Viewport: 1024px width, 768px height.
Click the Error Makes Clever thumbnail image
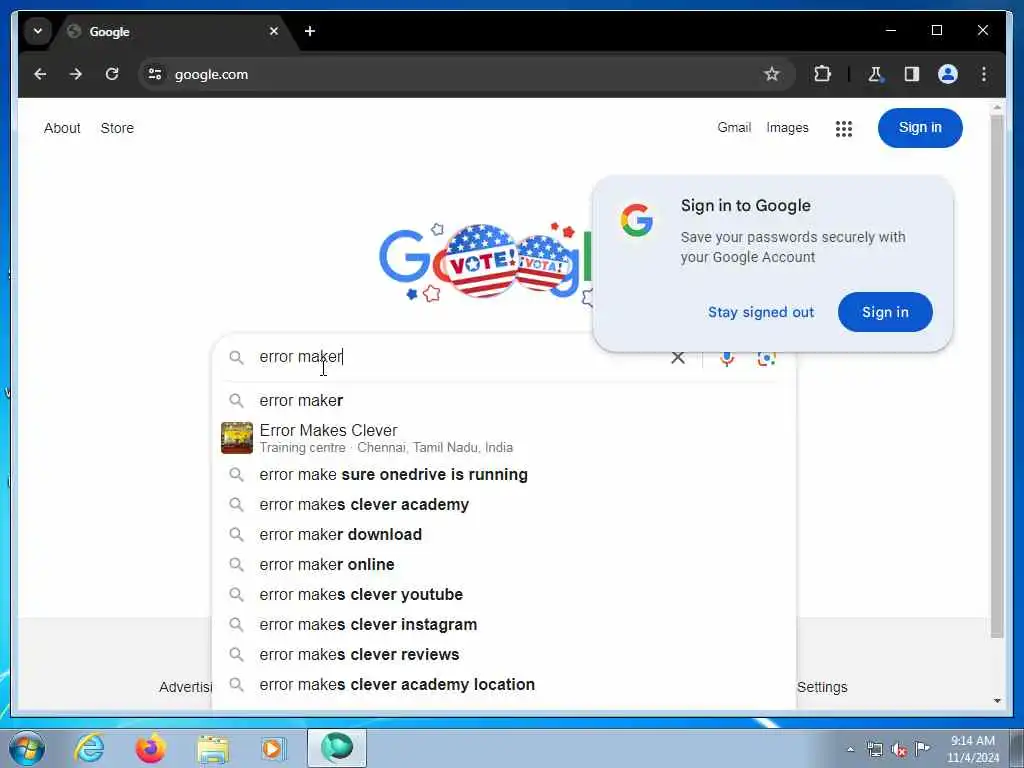236,438
